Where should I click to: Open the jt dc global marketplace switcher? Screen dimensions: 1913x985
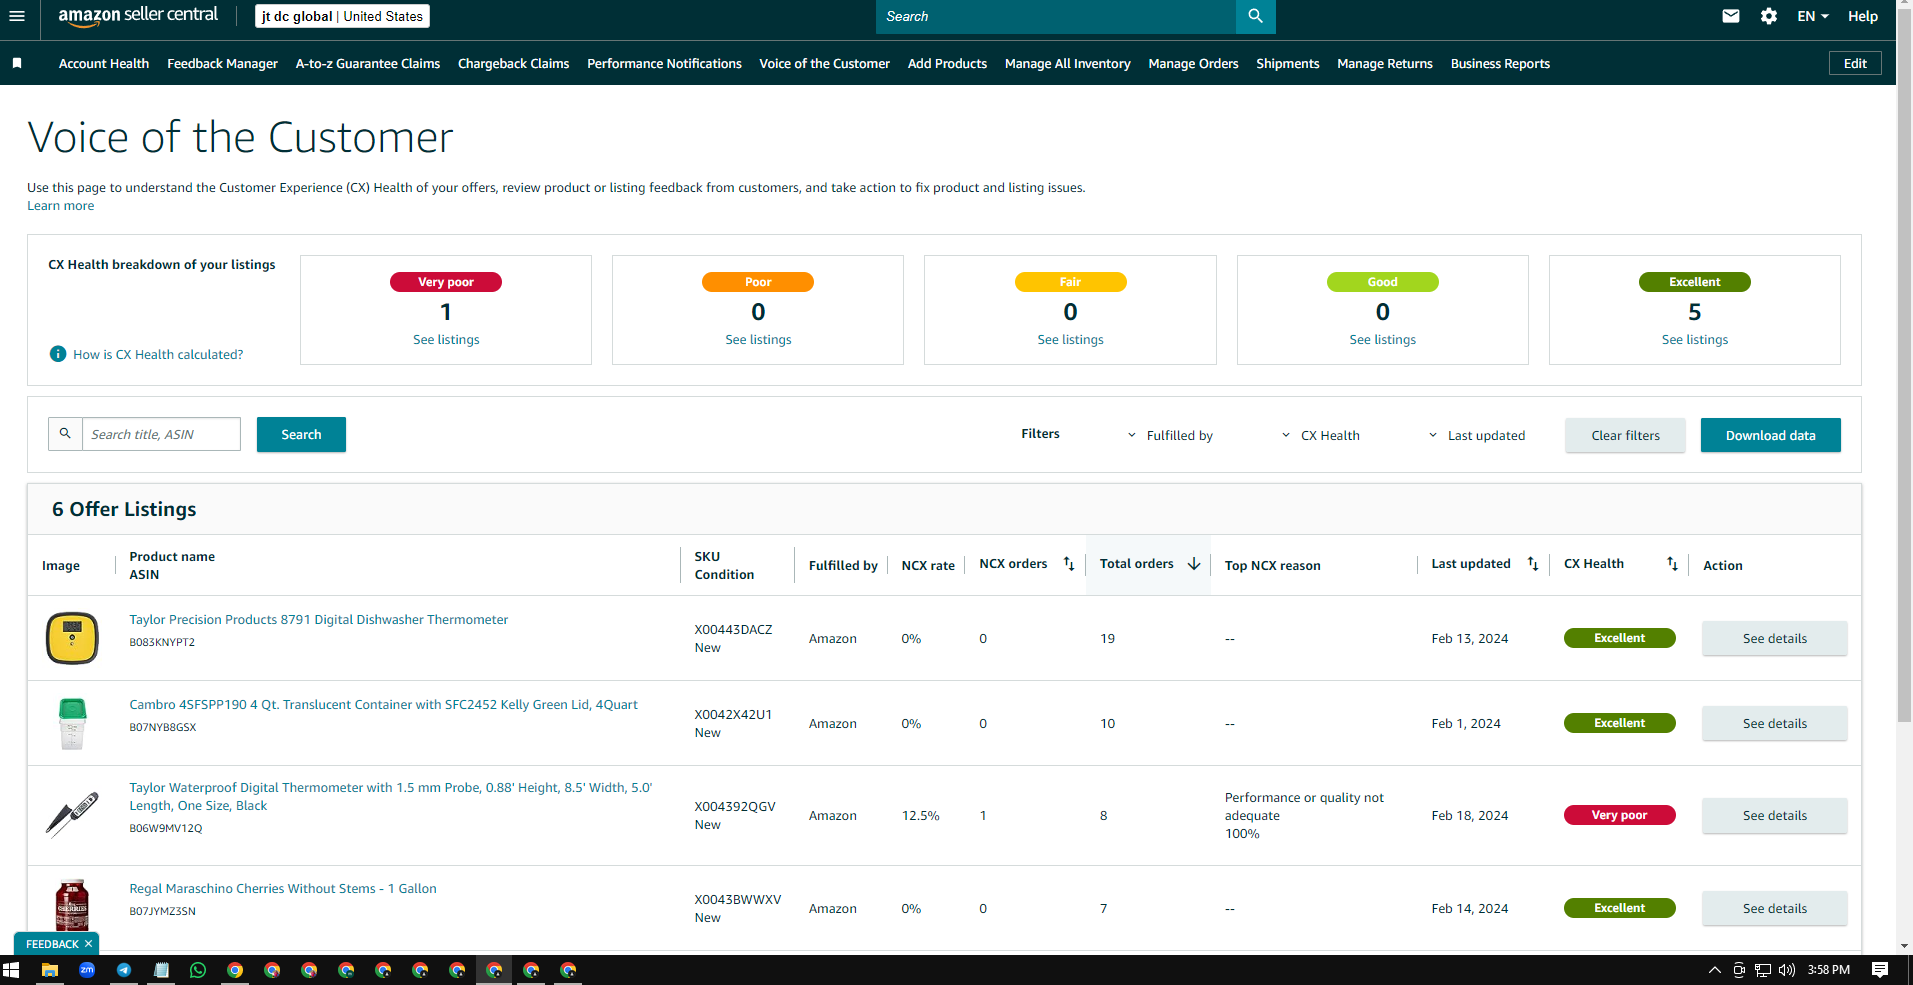pos(342,16)
